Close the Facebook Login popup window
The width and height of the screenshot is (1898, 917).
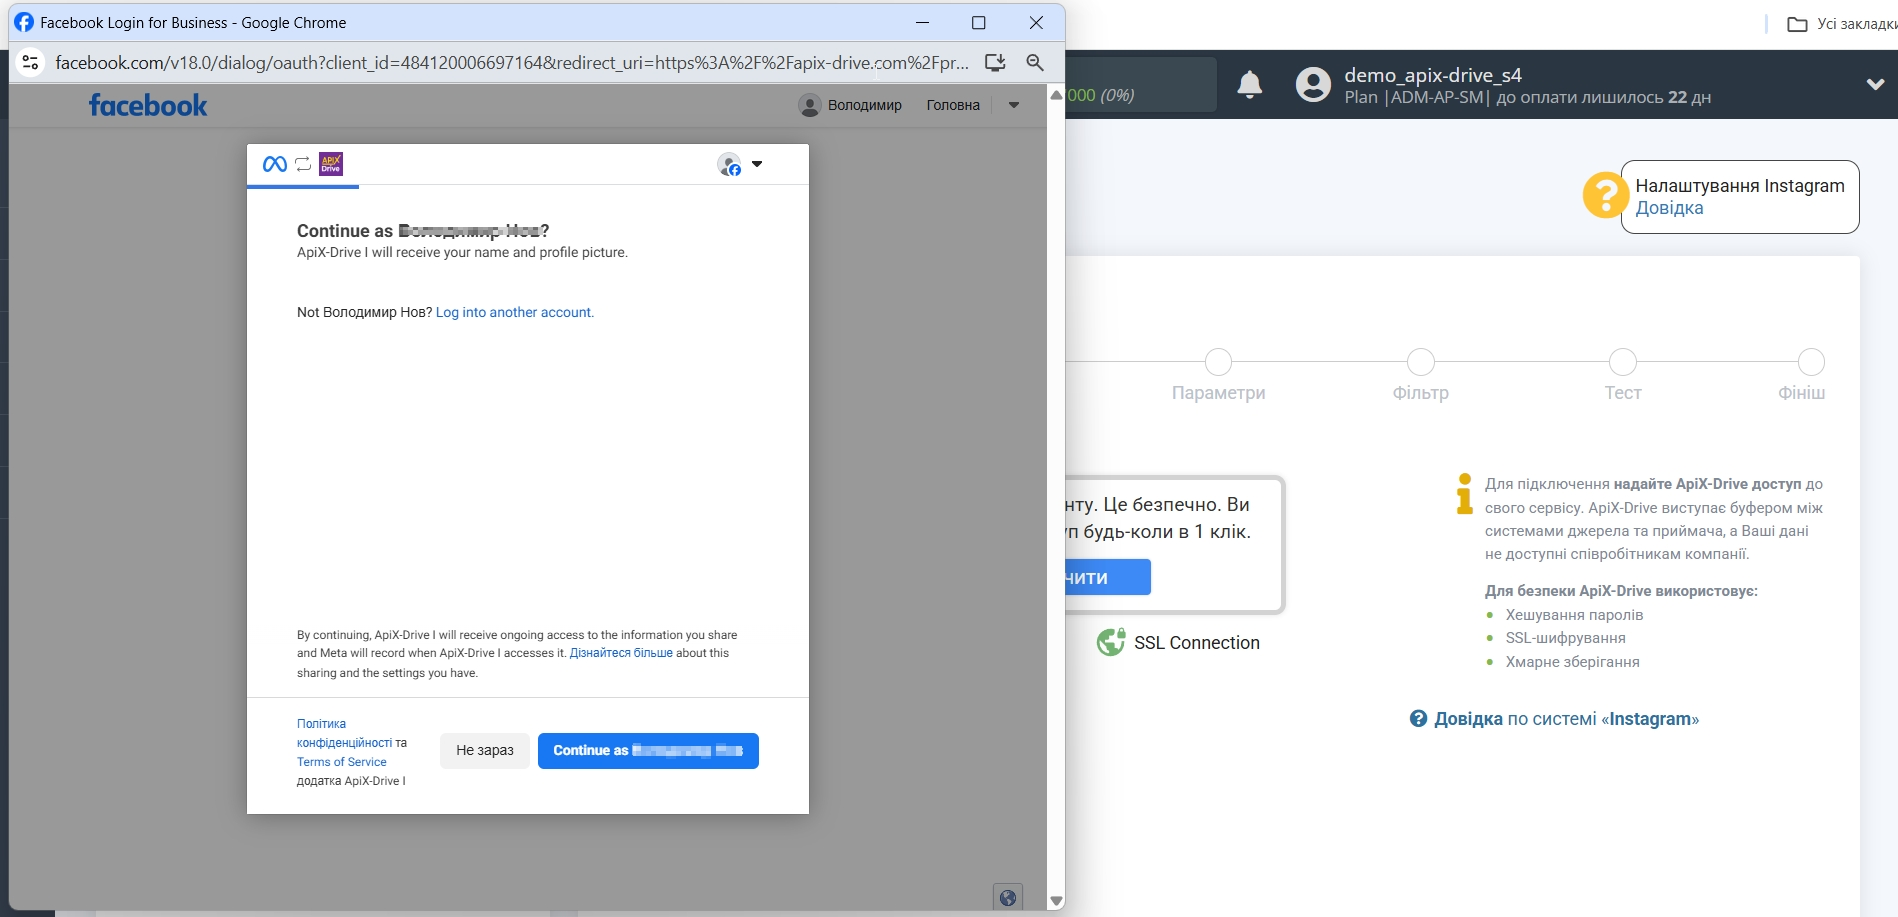(x=1036, y=22)
